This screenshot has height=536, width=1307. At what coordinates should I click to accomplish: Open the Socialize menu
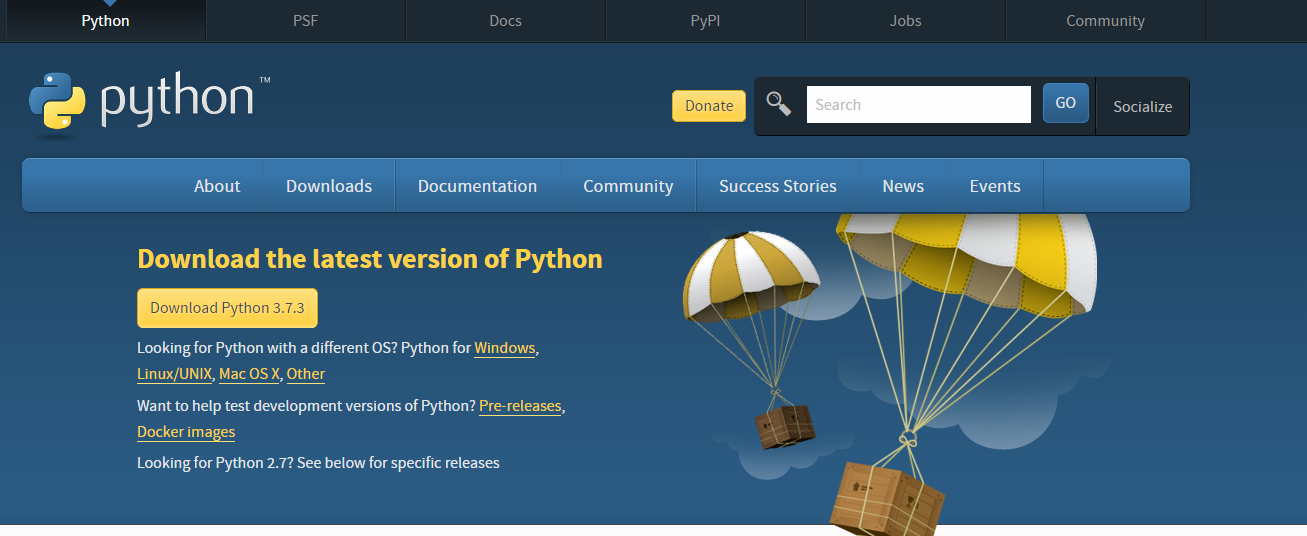point(1142,106)
